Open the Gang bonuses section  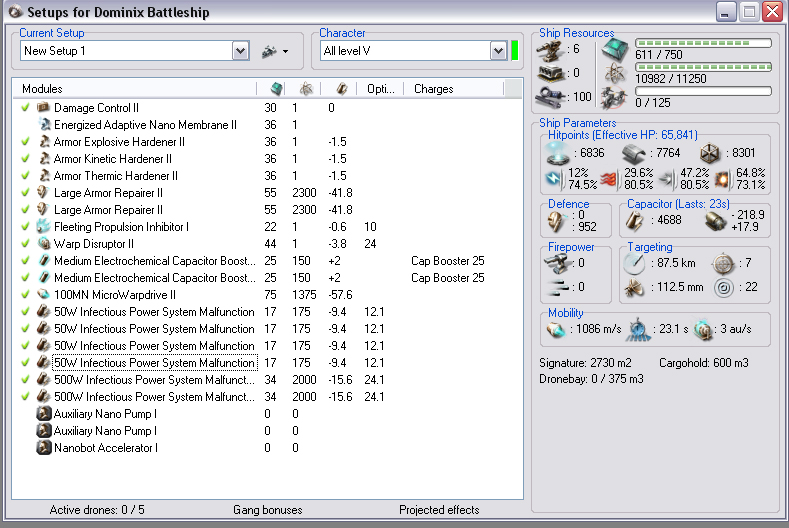coord(267,510)
